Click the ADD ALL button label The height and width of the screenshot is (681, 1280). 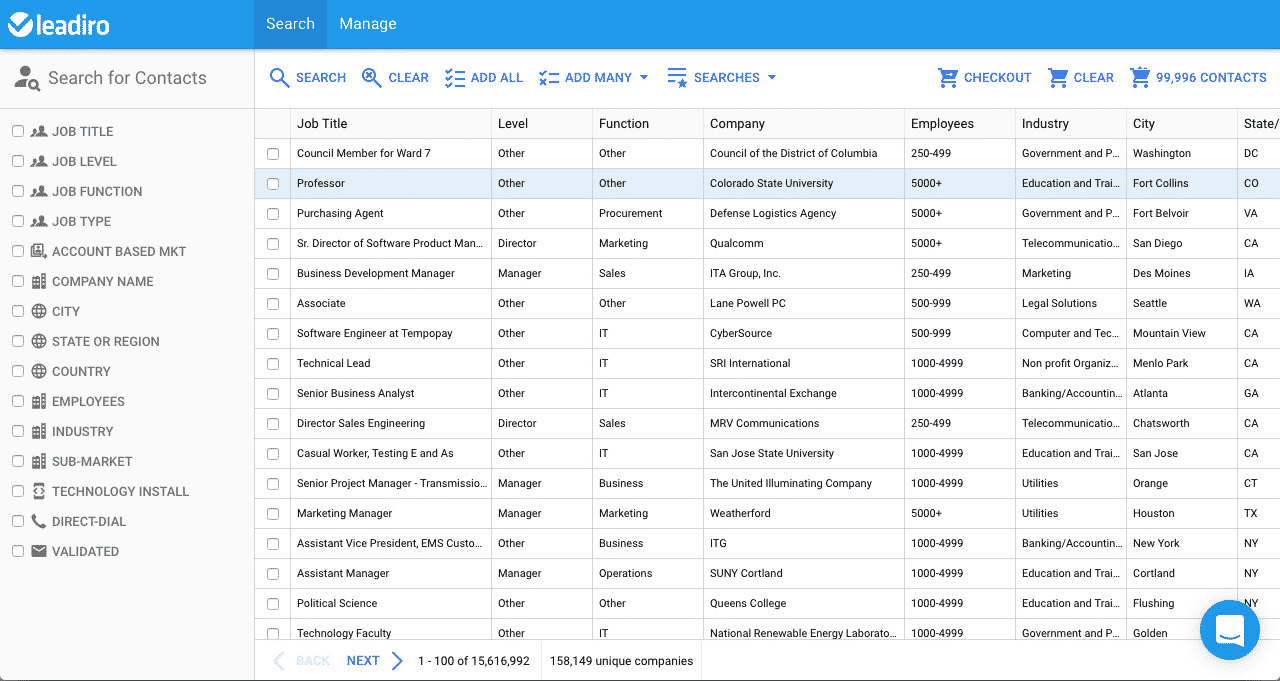(x=497, y=78)
